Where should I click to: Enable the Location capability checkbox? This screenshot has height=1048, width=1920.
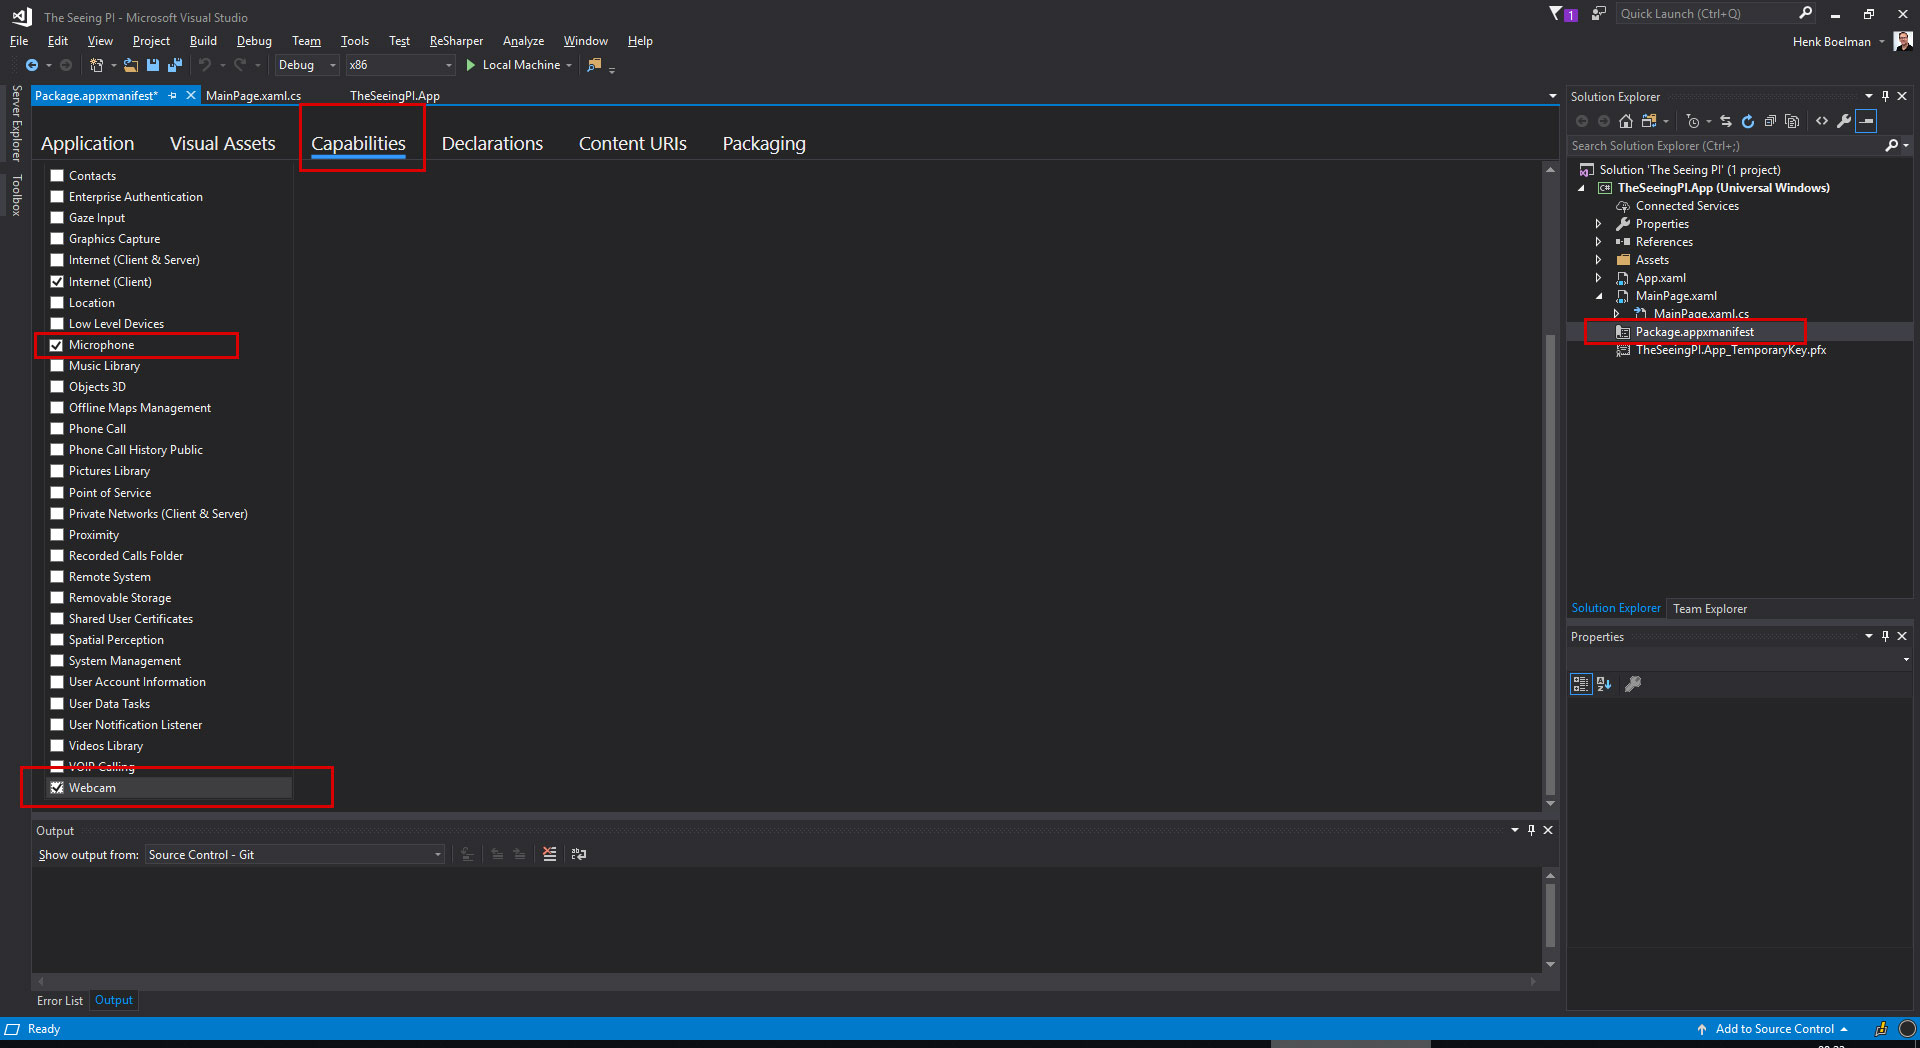(x=57, y=303)
